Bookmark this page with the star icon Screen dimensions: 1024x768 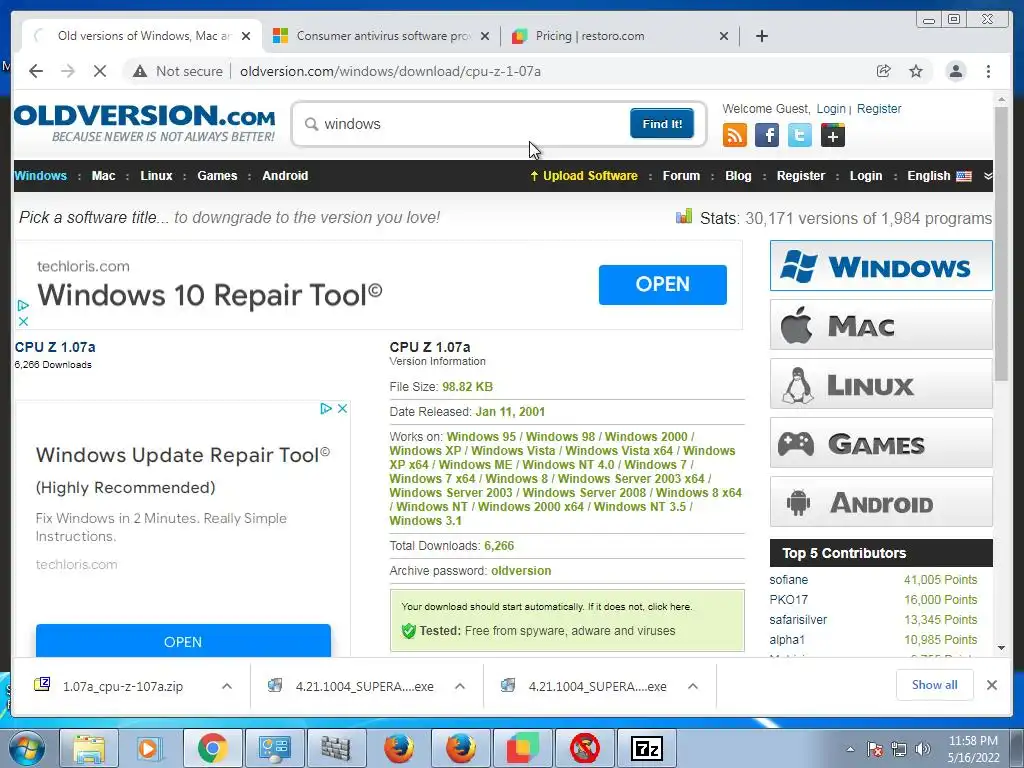[916, 71]
